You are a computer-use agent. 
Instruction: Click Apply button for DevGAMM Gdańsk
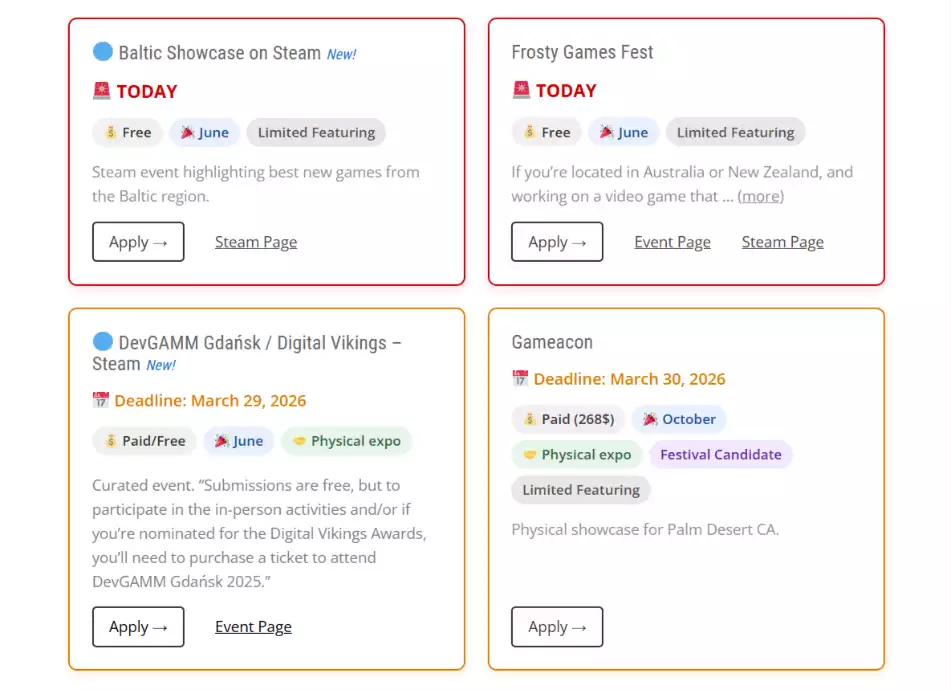pos(138,626)
